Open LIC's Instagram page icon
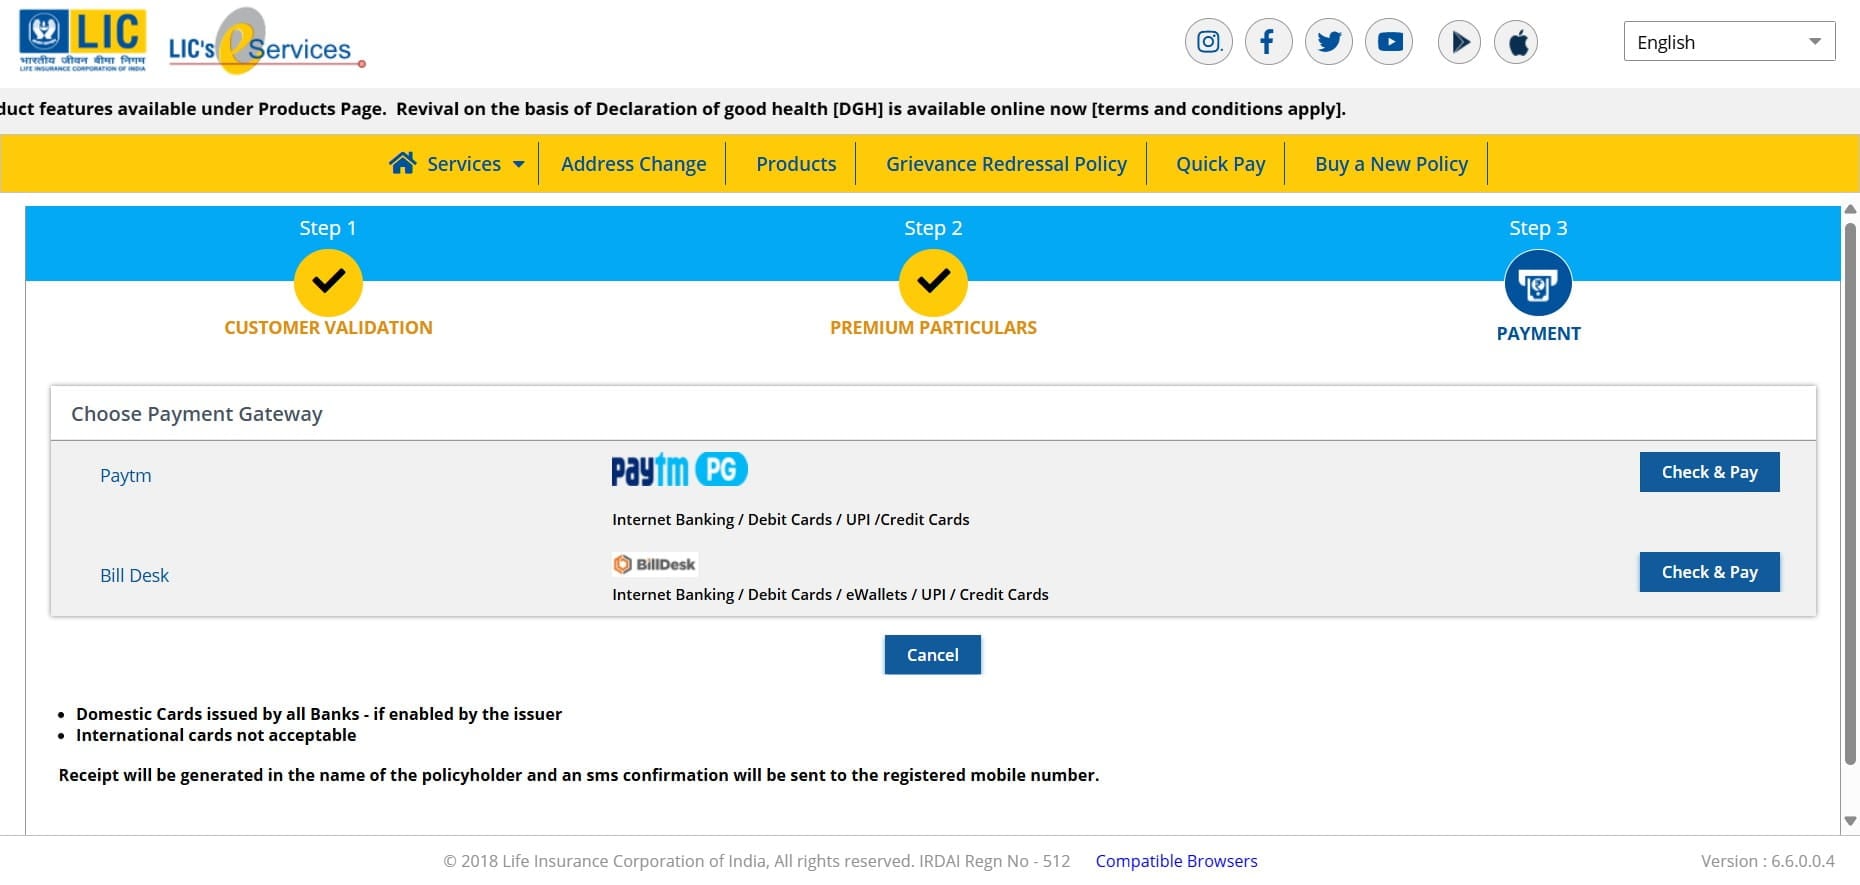The image size is (1860, 885). tap(1208, 42)
